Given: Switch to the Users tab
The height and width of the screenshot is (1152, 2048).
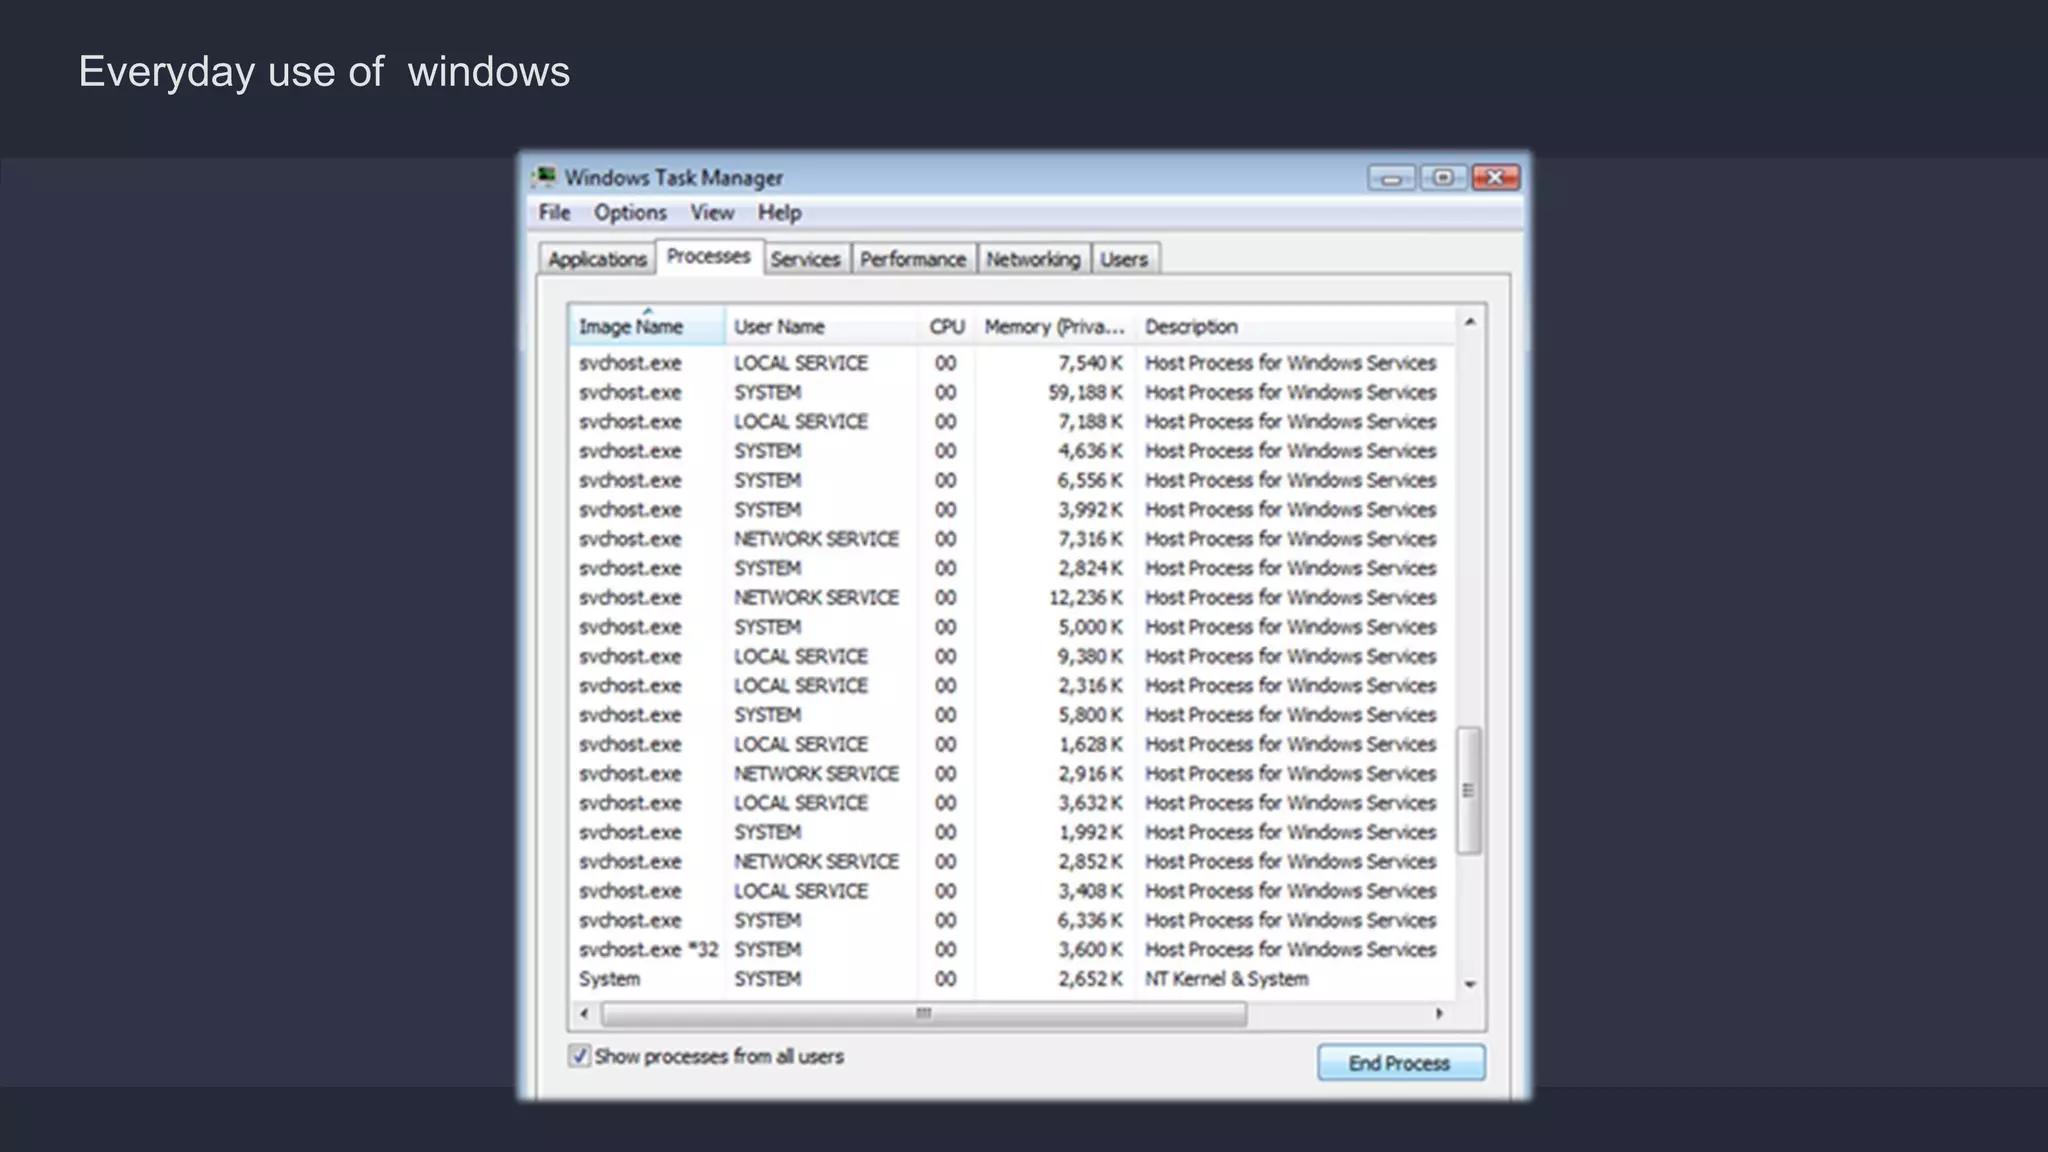Looking at the screenshot, I should click(1125, 259).
